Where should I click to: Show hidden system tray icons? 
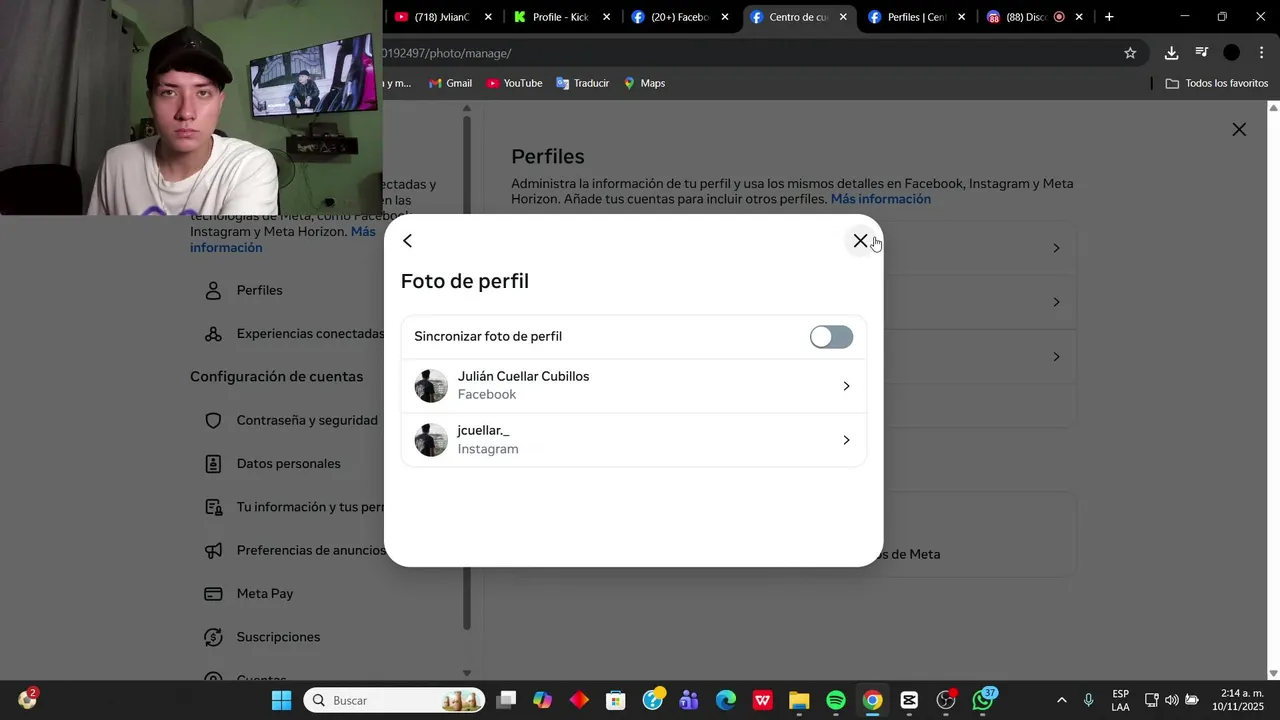coord(1061,700)
